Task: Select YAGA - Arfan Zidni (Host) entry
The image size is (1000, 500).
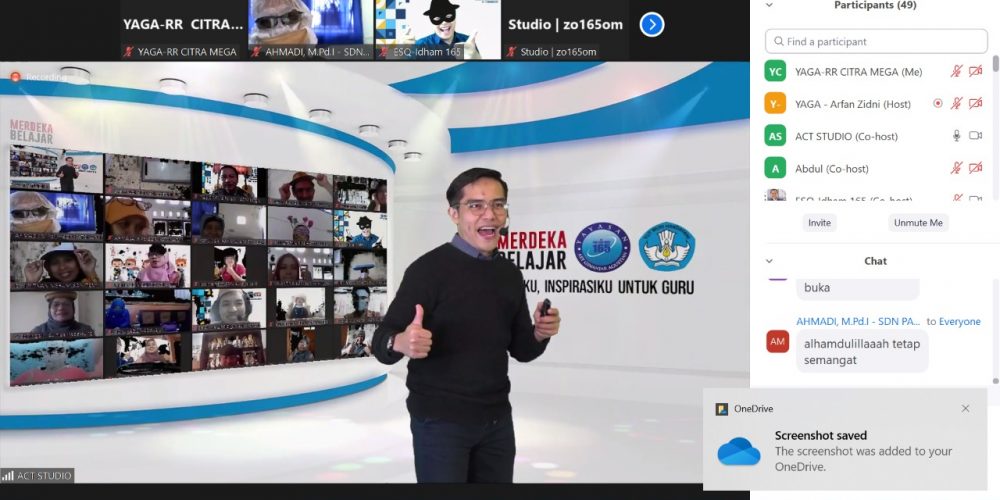Action: pos(852,103)
